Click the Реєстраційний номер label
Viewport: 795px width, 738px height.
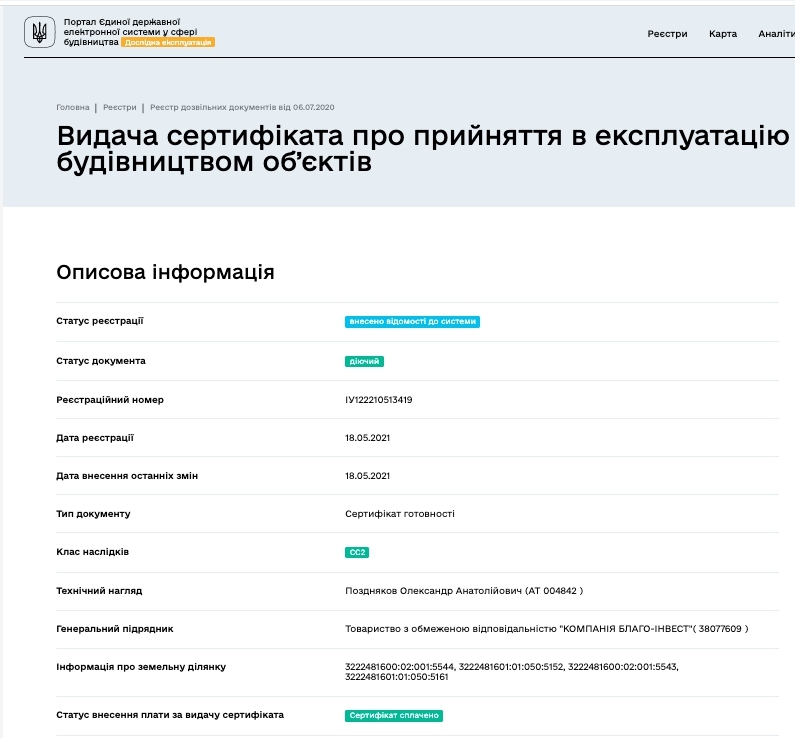[110, 400]
